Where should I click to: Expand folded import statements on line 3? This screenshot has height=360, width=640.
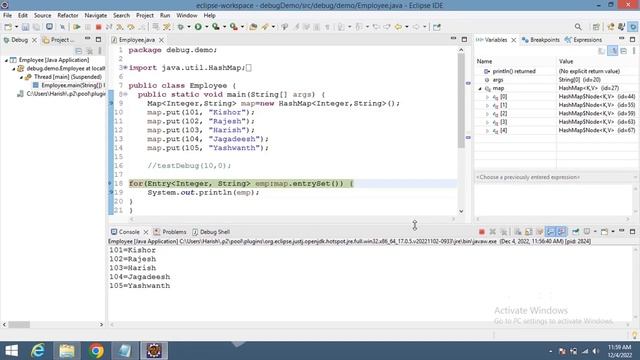125,68
